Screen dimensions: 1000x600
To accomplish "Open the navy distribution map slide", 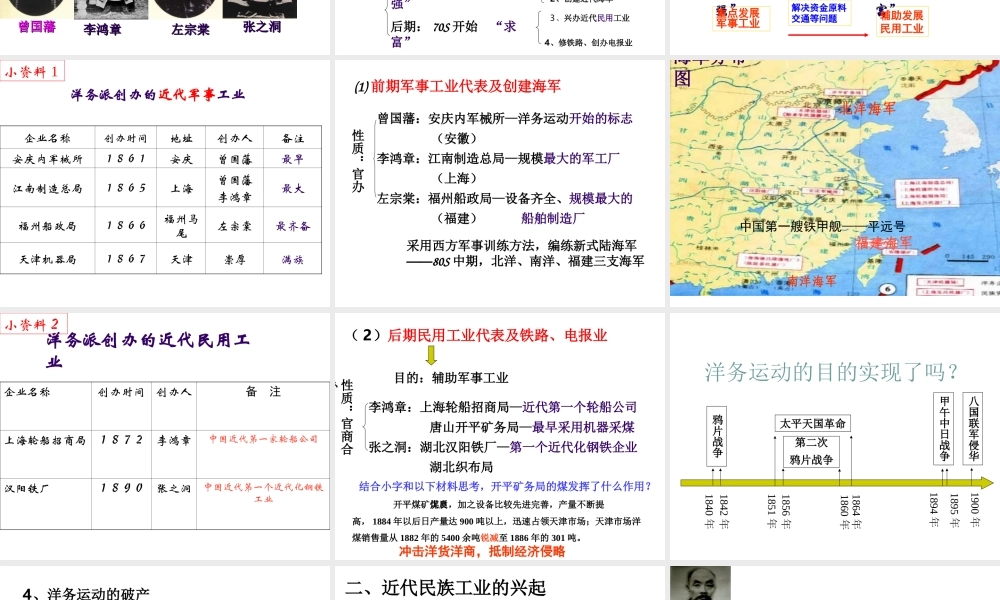I will pos(835,178).
